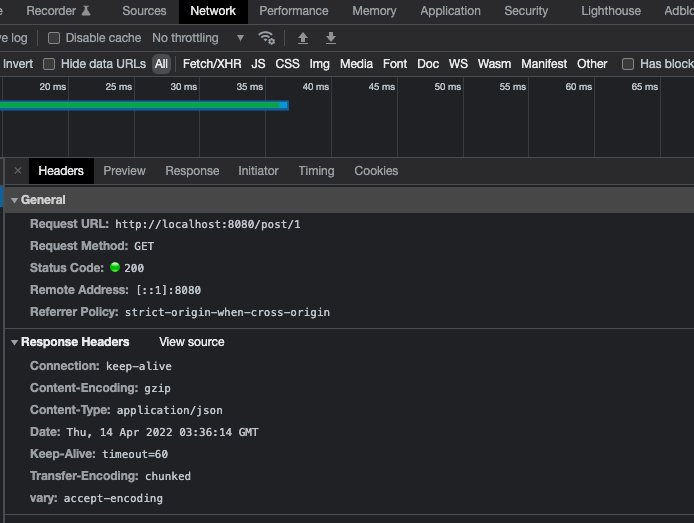Click the Content-Type value application/json

(x=170, y=410)
